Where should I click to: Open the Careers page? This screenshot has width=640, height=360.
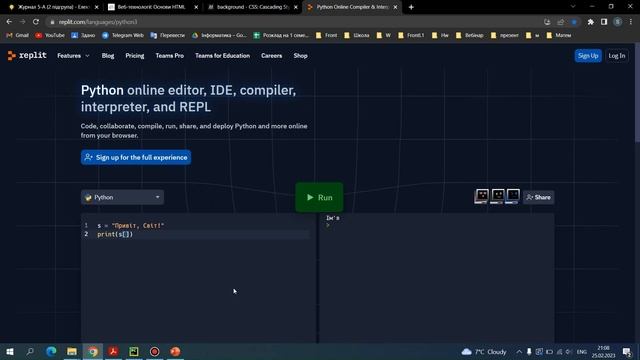[271, 56]
